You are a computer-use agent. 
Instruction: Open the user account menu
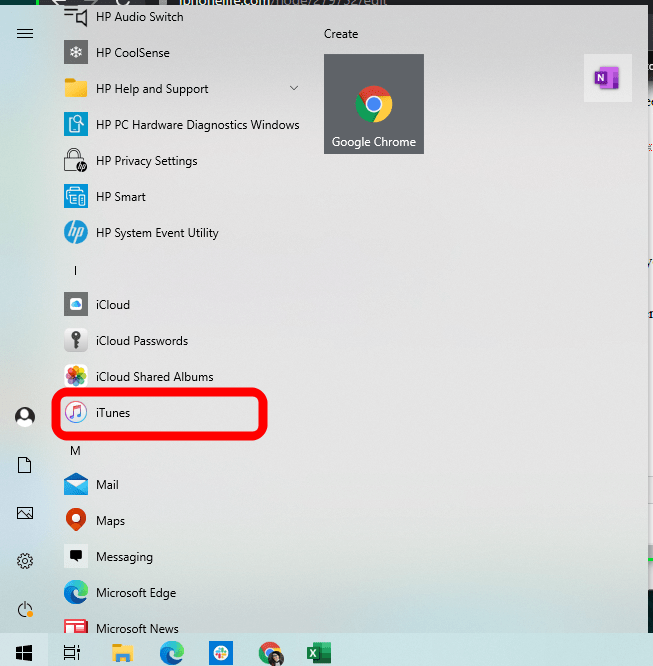click(25, 416)
